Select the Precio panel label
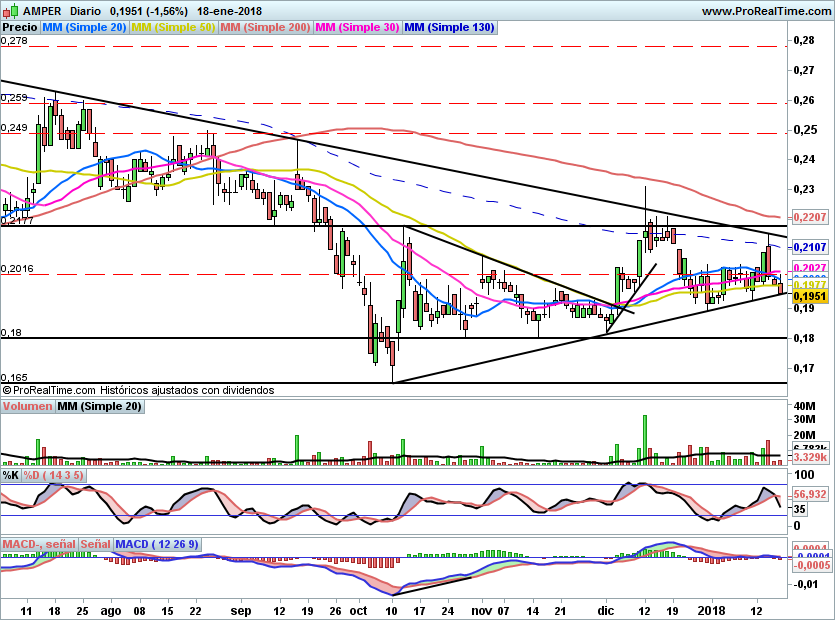 tap(20, 28)
